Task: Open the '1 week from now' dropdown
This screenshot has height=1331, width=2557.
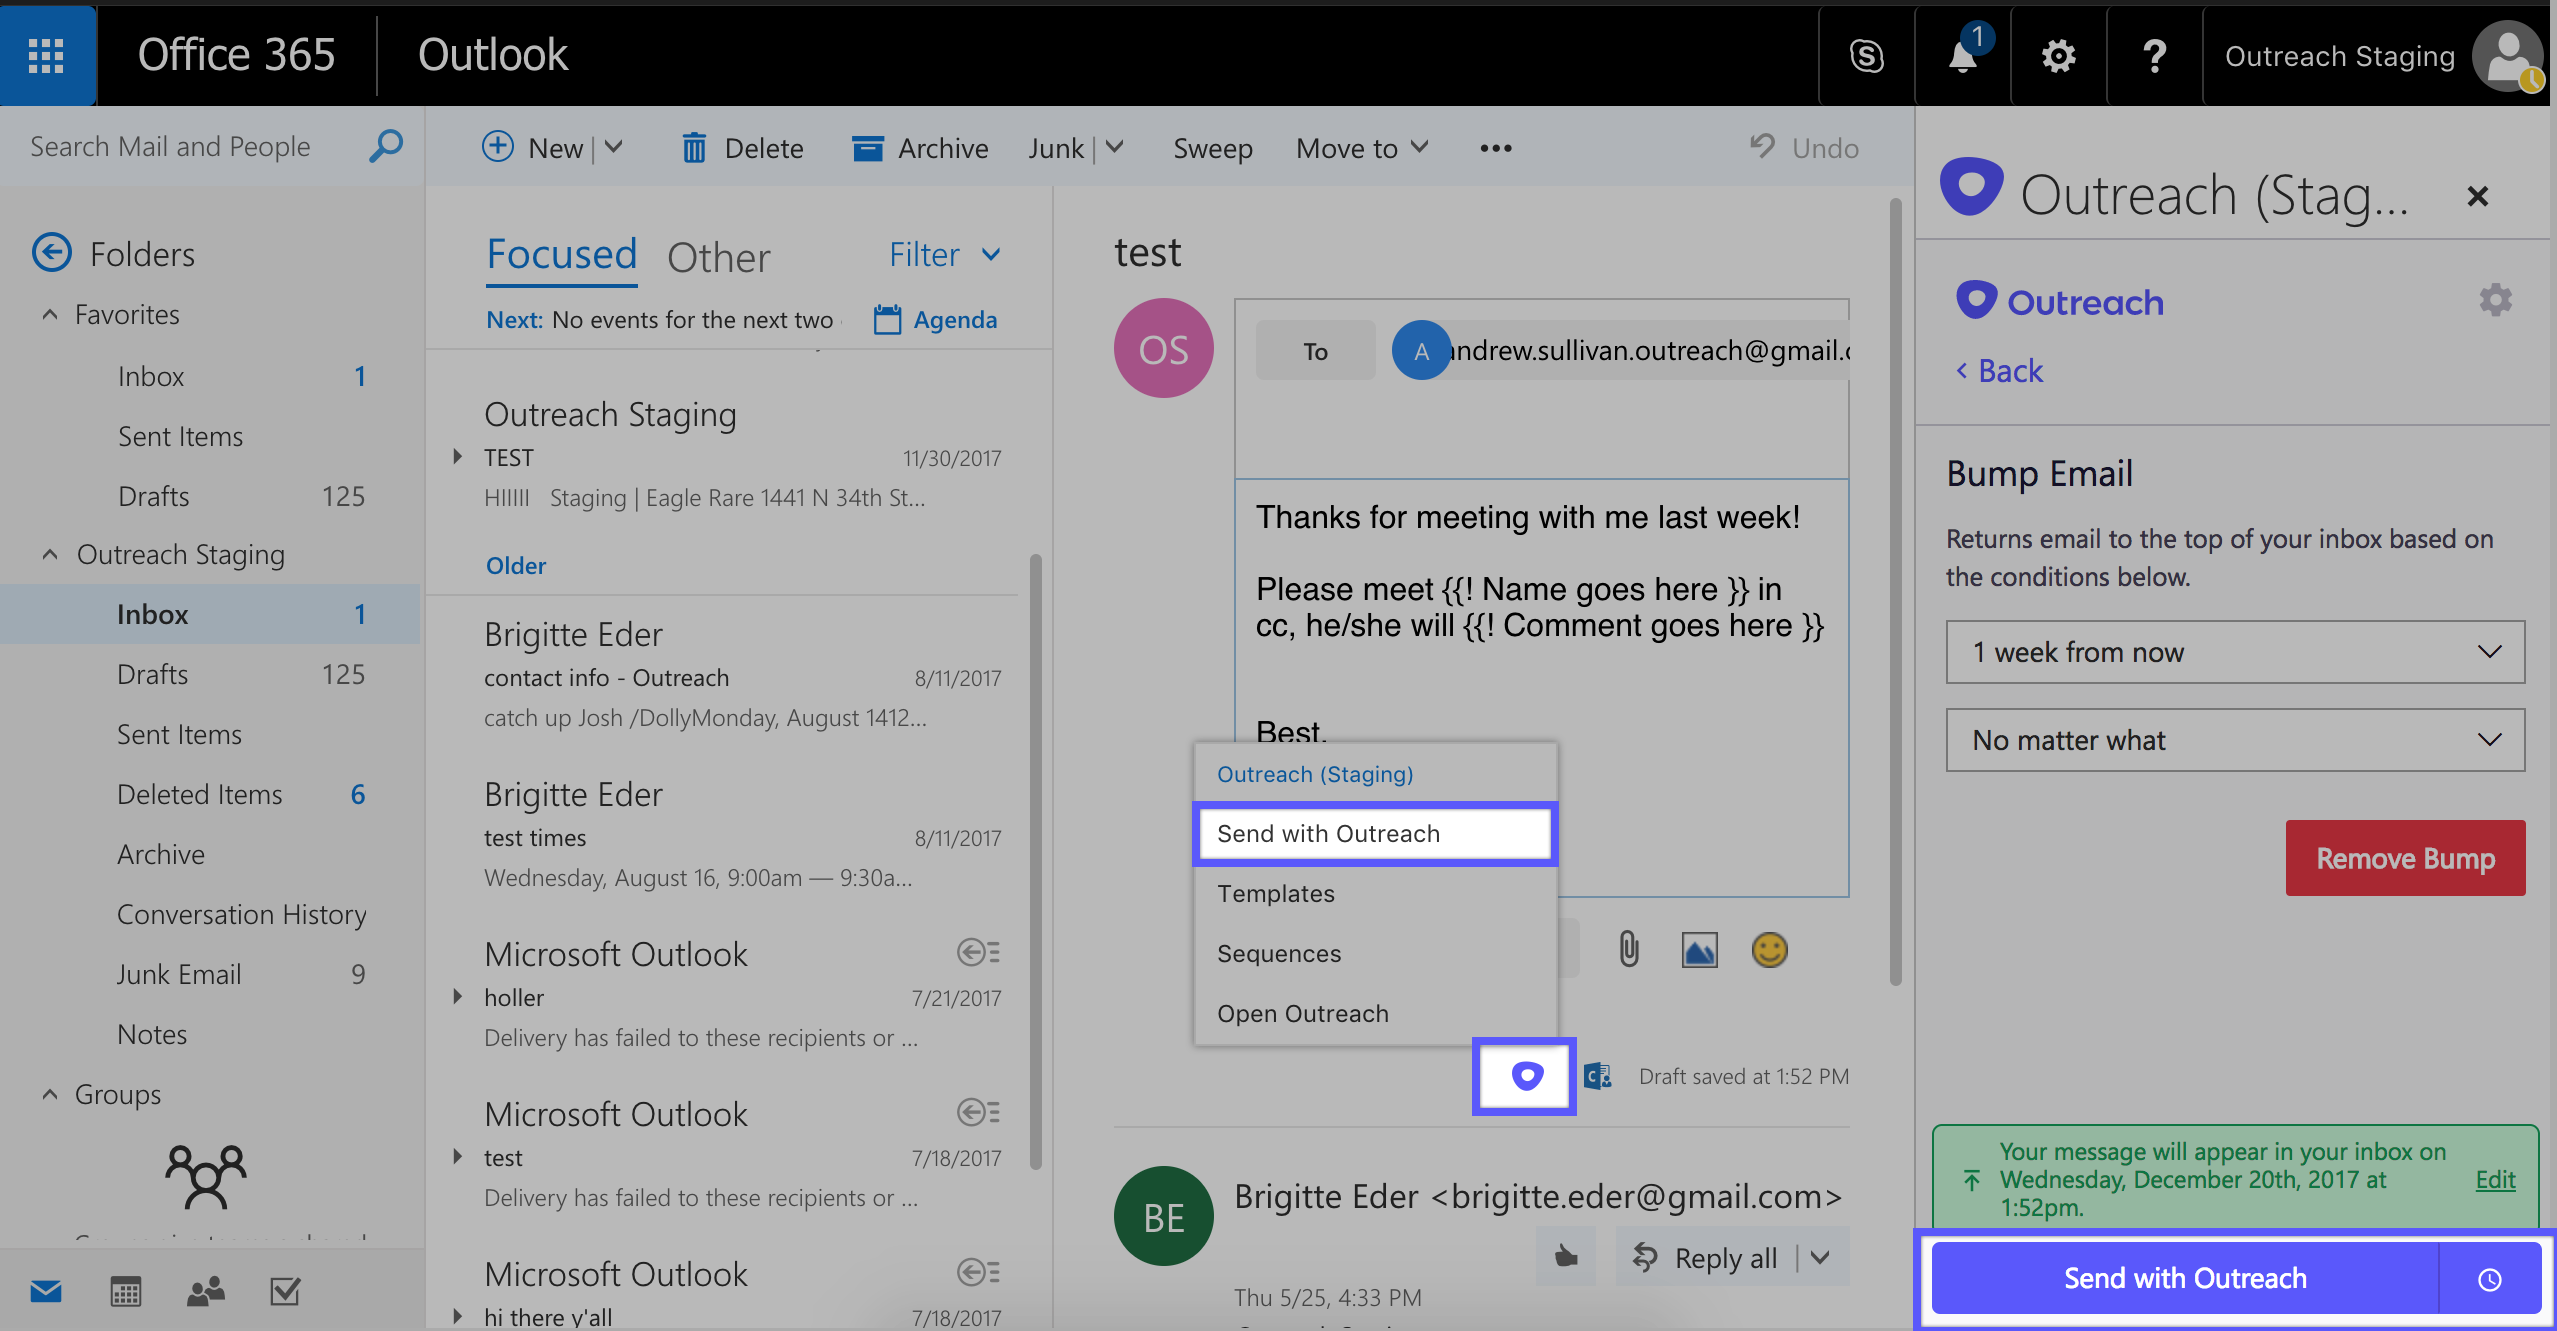Action: click(2235, 652)
